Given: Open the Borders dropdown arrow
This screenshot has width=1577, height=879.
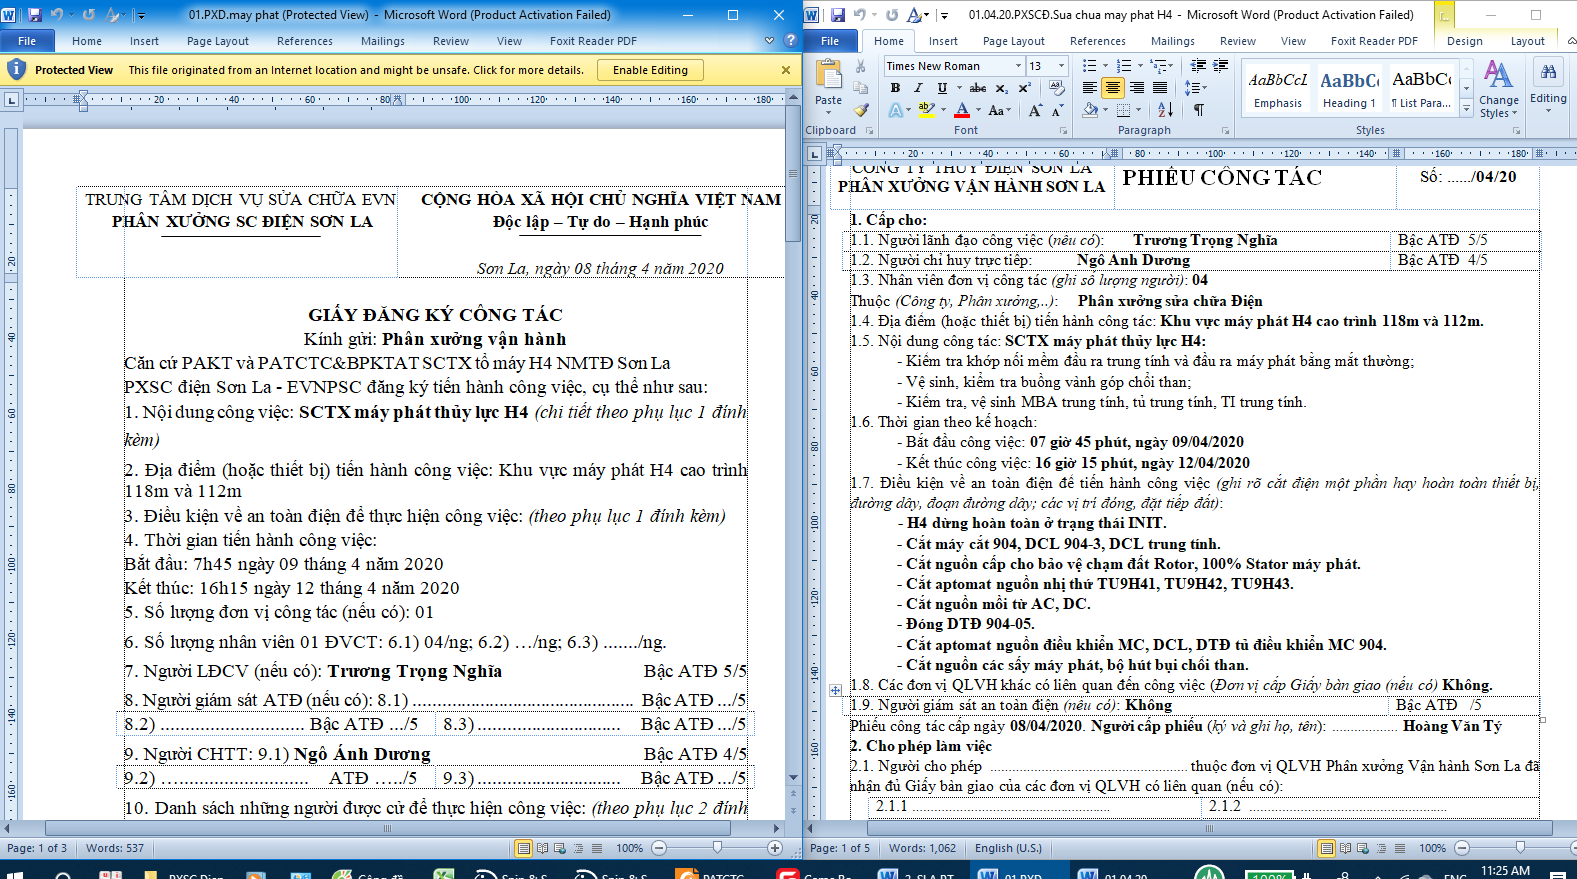Looking at the screenshot, I should click(x=1140, y=110).
